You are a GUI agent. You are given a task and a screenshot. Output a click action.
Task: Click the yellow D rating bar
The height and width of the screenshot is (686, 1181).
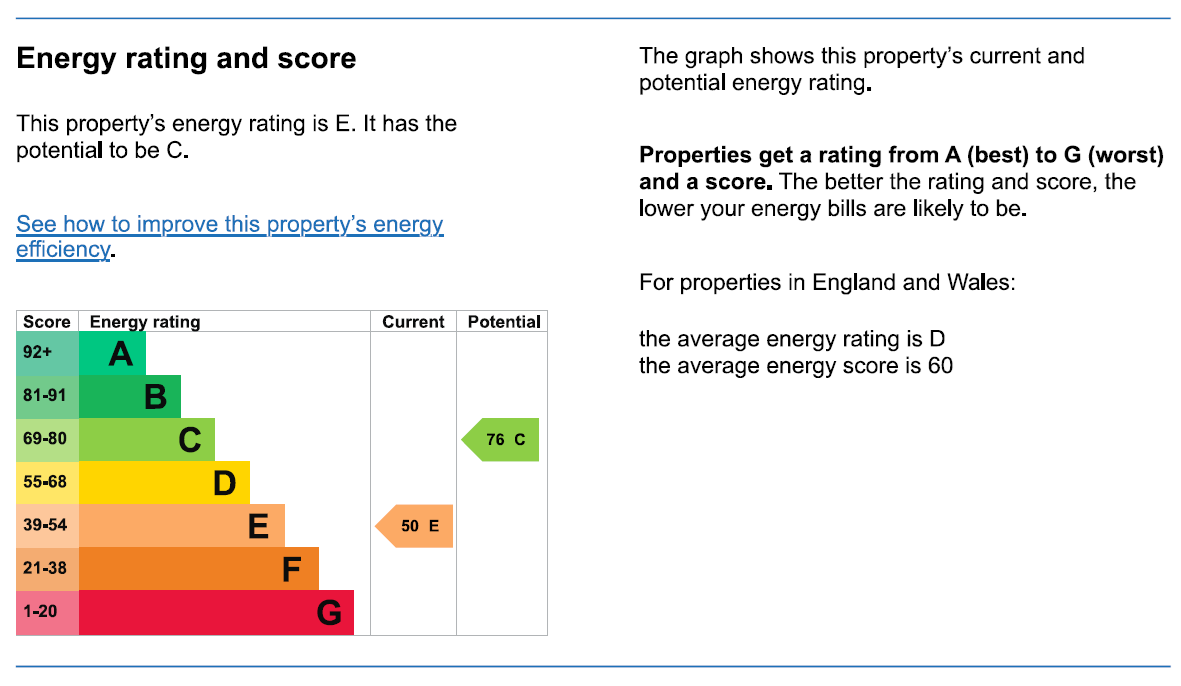point(164,483)
